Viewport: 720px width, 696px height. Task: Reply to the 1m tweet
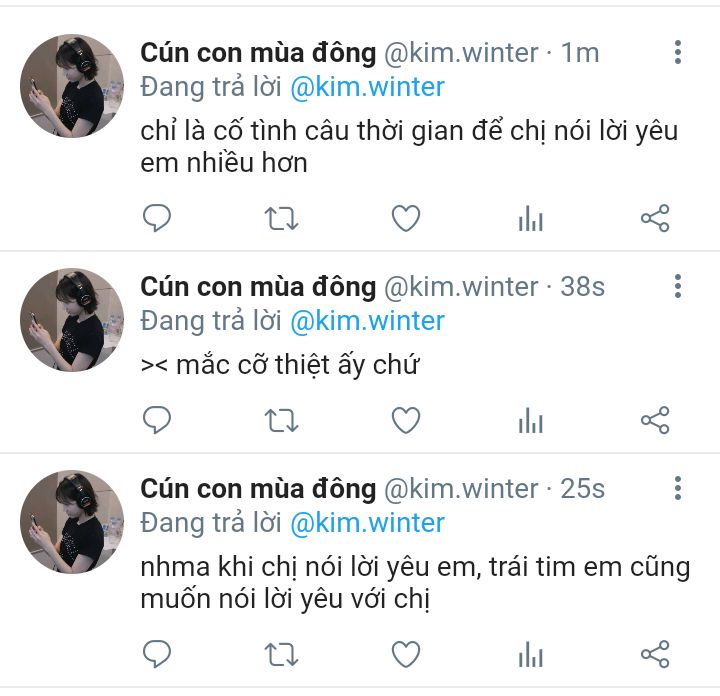(157, 218)
